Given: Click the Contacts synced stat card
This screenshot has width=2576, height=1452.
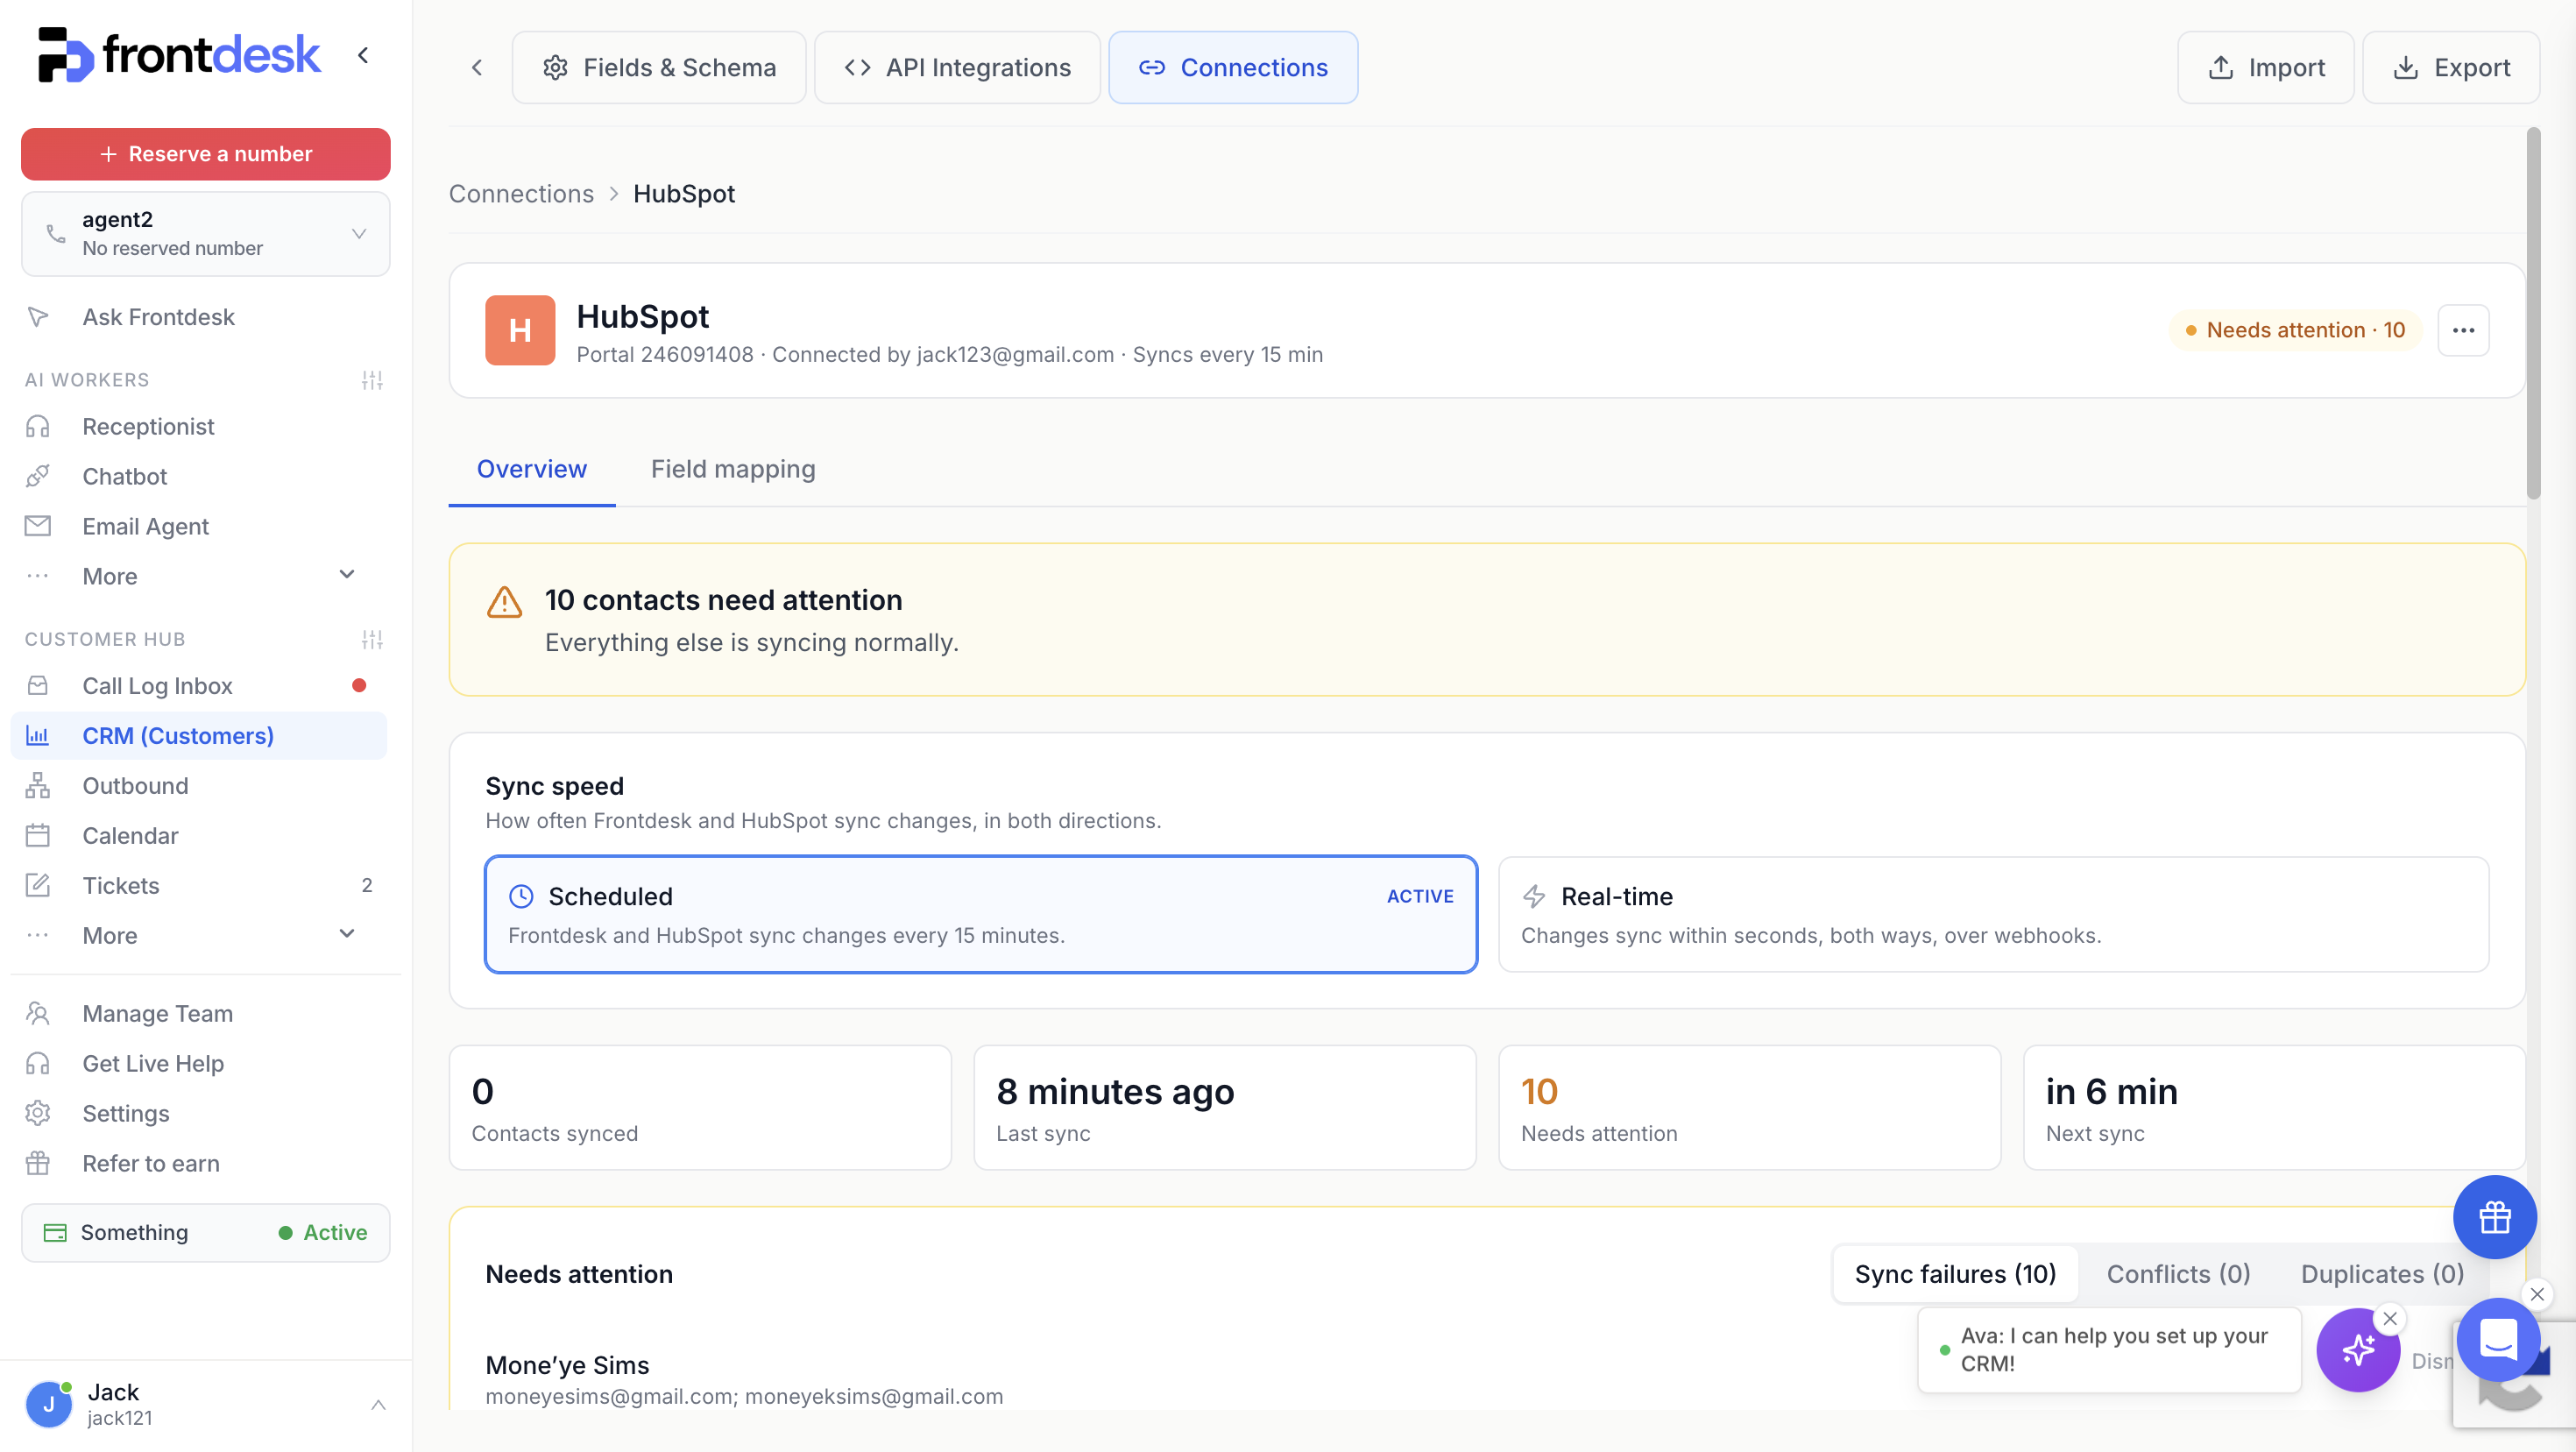Looking at the screenshot, I should click(700, 1108).
